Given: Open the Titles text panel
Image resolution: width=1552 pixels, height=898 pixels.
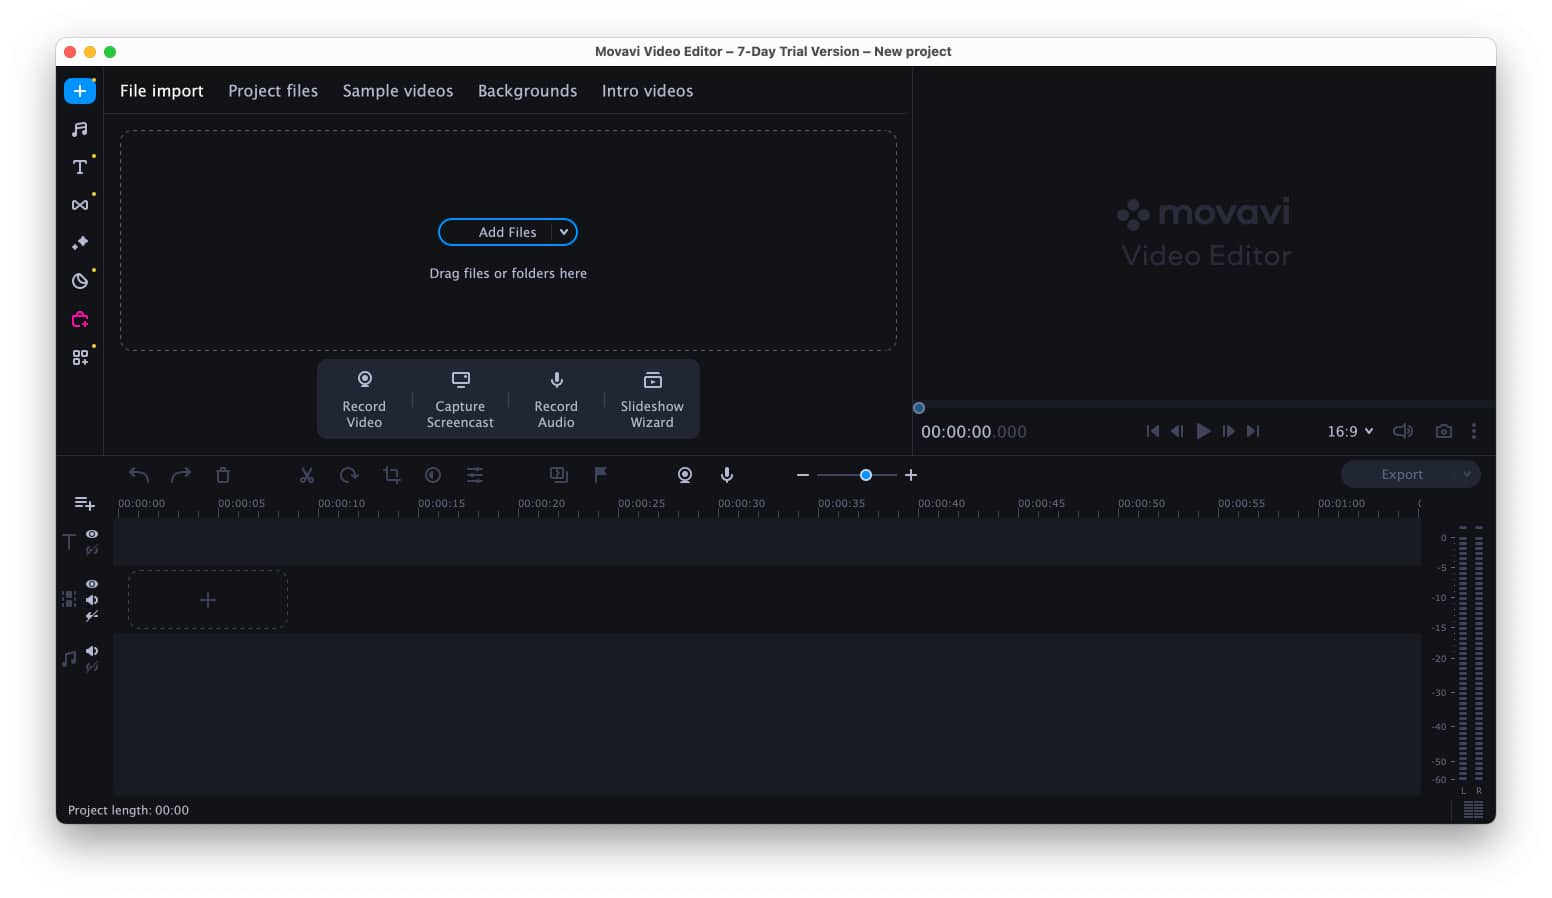Looking at the screenshot, I should (x=80, y=167).
